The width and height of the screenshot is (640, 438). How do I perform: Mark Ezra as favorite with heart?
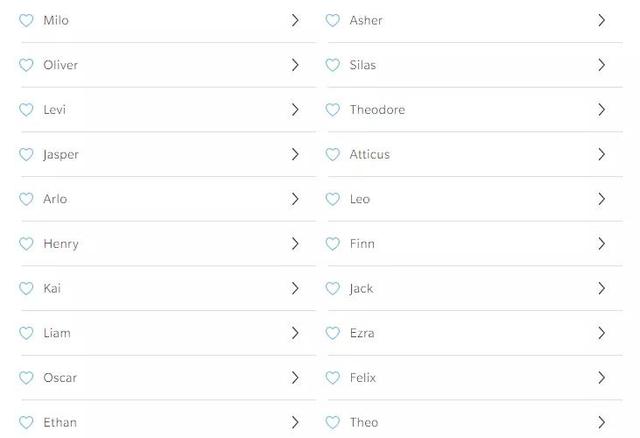[x=332, y=333]
